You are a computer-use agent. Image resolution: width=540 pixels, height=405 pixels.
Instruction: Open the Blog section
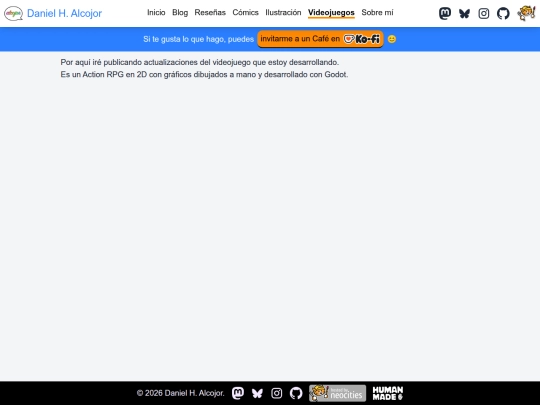180,12
